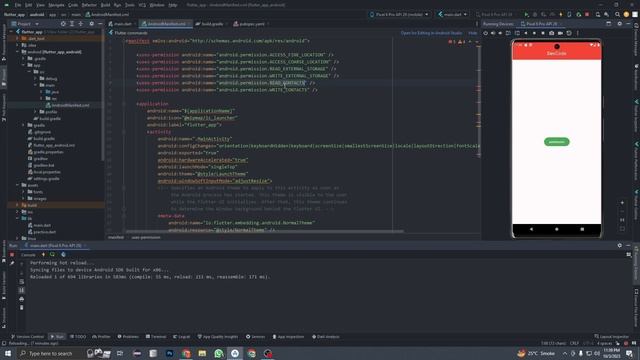Toggle scroll to end in Run console
This screenshot has width=640, height=360.
22,290
